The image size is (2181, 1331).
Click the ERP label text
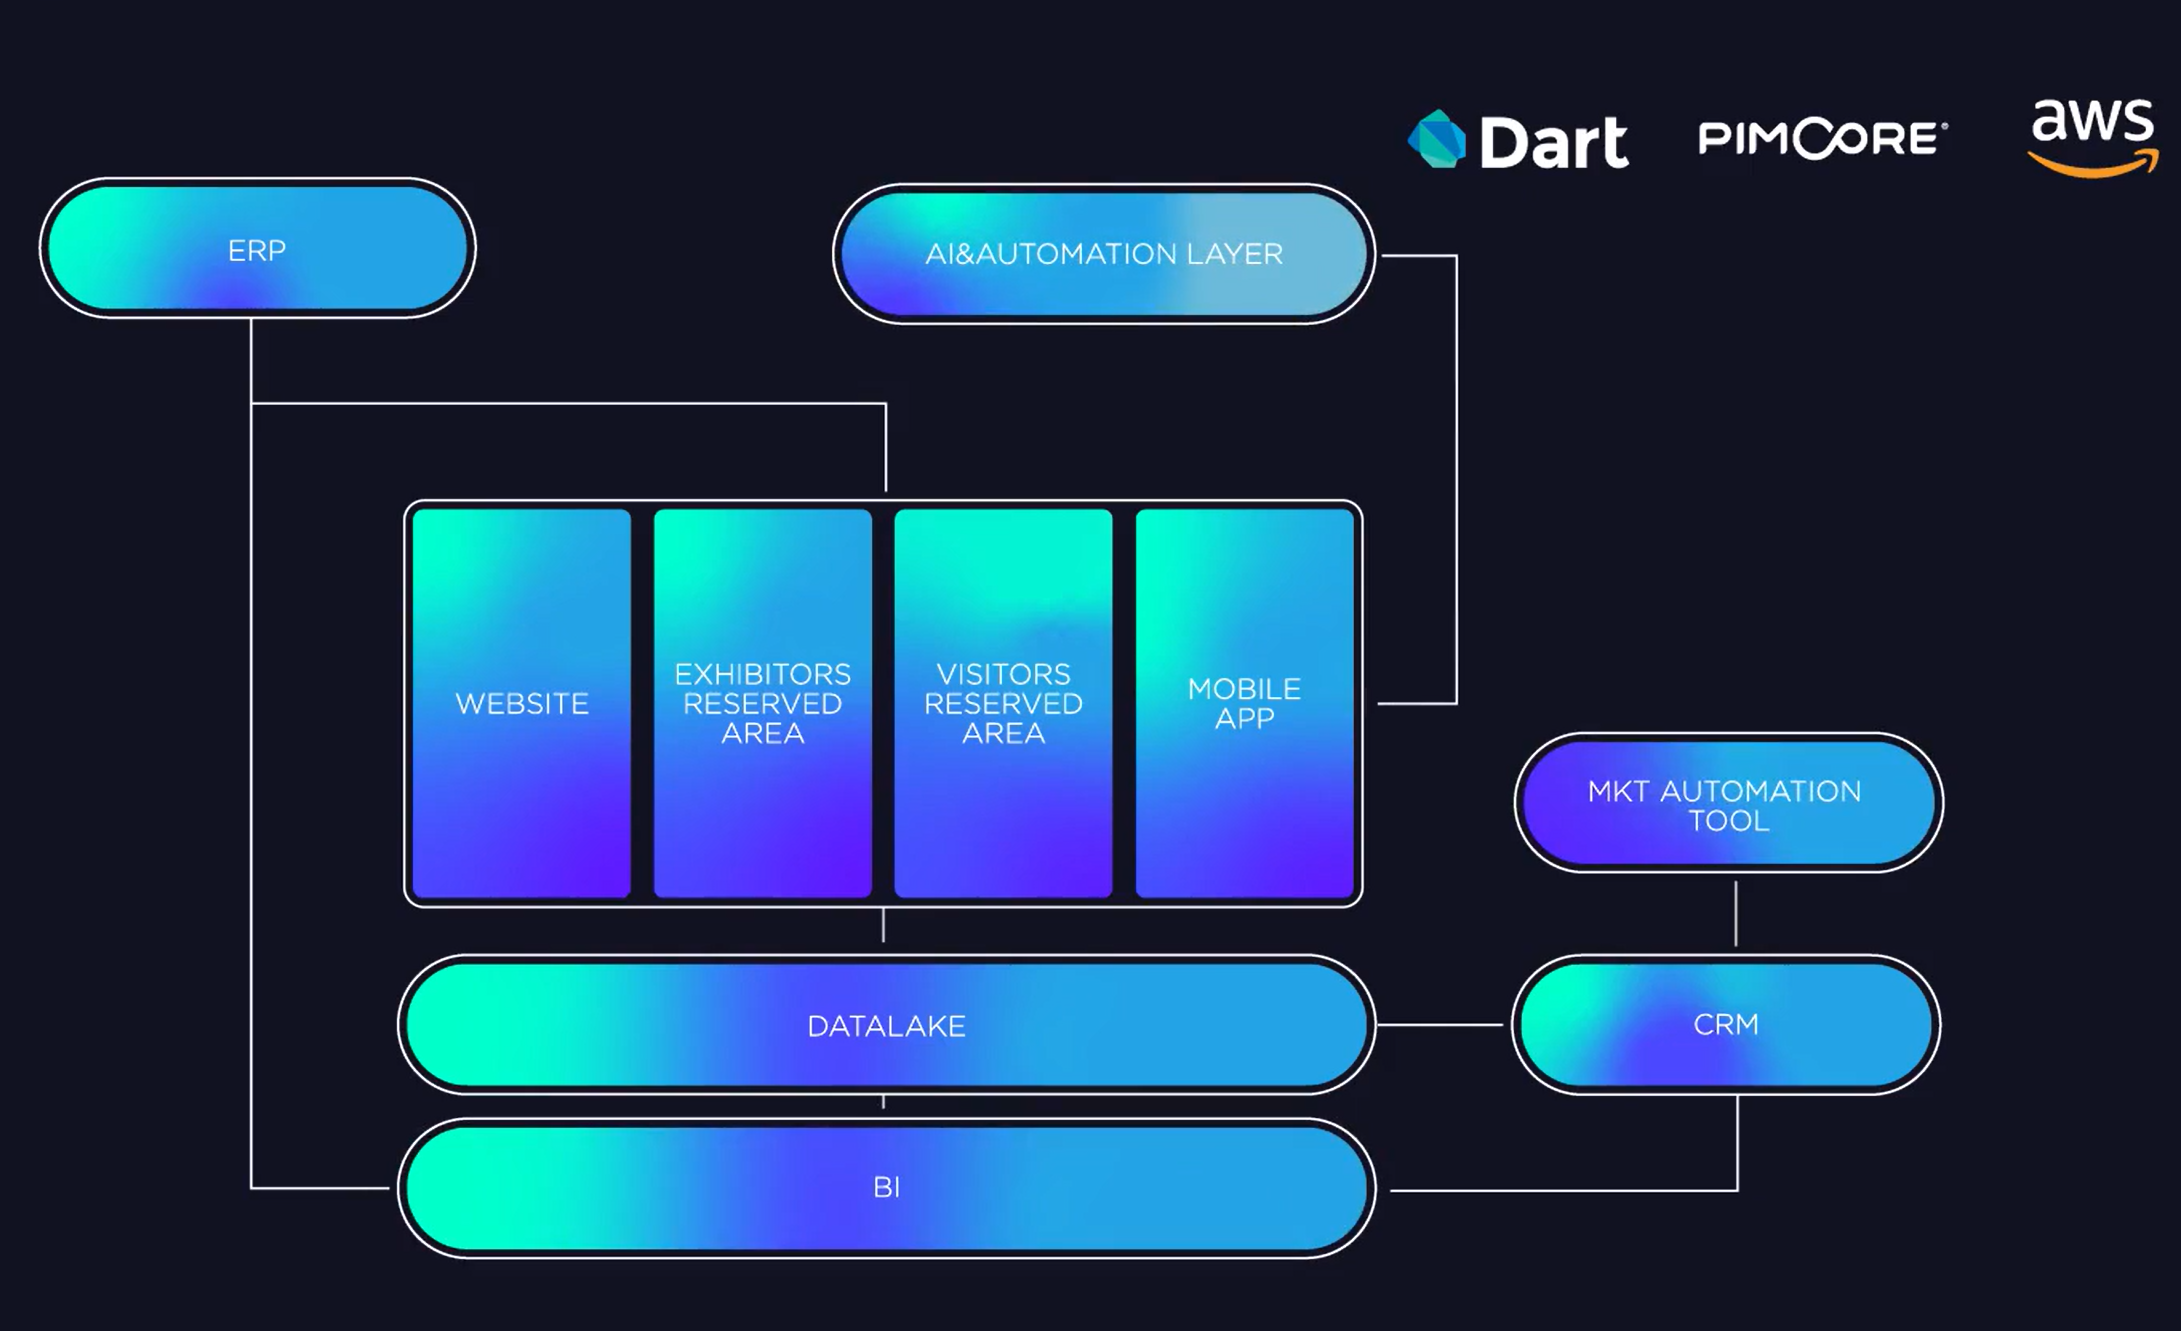(257, 250)
